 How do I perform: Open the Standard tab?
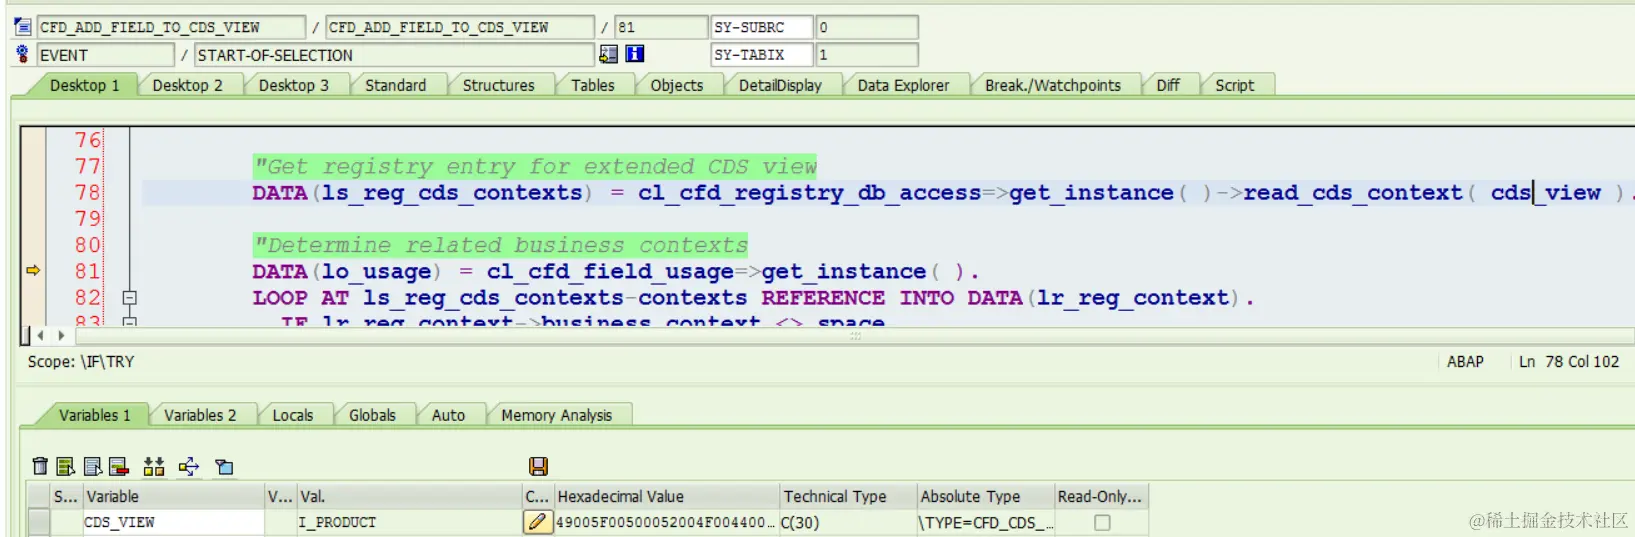pyautogui.click(x=395, y=85)
